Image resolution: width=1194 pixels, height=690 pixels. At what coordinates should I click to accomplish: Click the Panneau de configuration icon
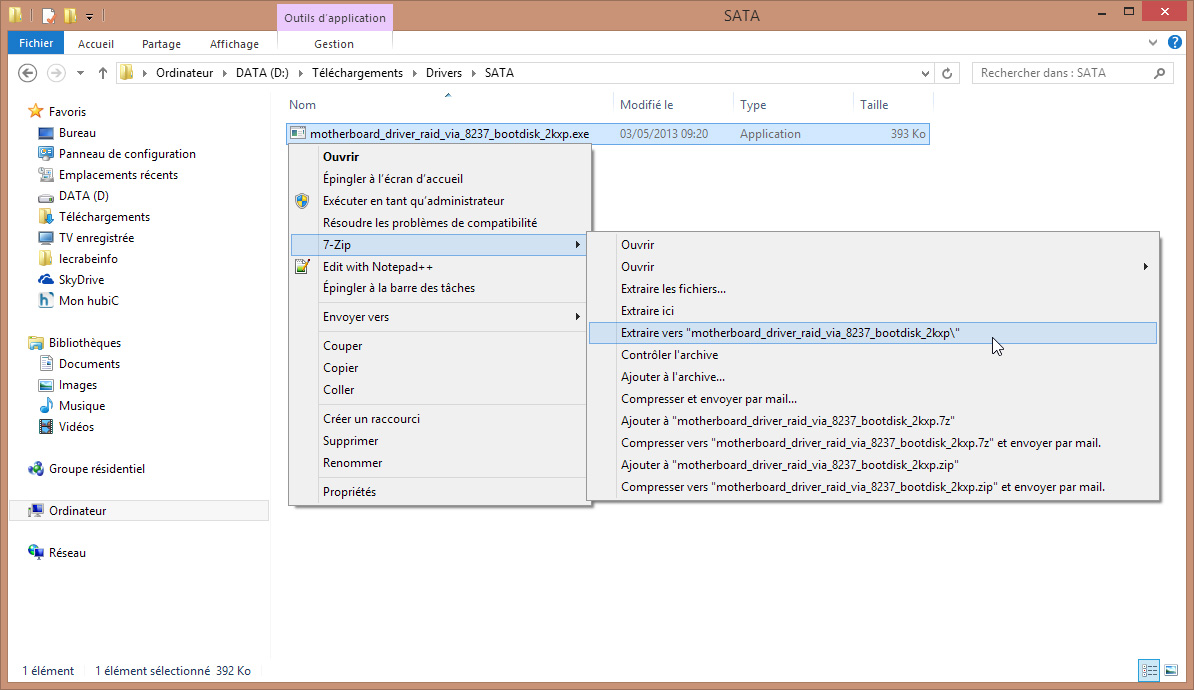coord(46,153)
